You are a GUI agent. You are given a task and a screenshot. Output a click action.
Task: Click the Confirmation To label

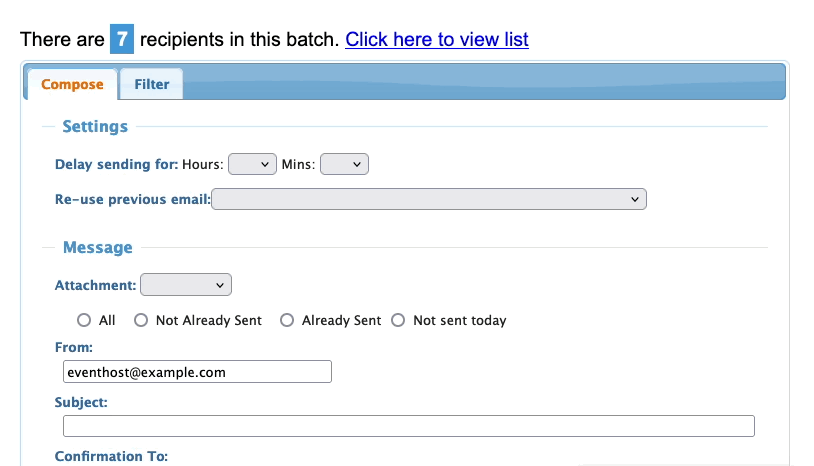[111, 456]
